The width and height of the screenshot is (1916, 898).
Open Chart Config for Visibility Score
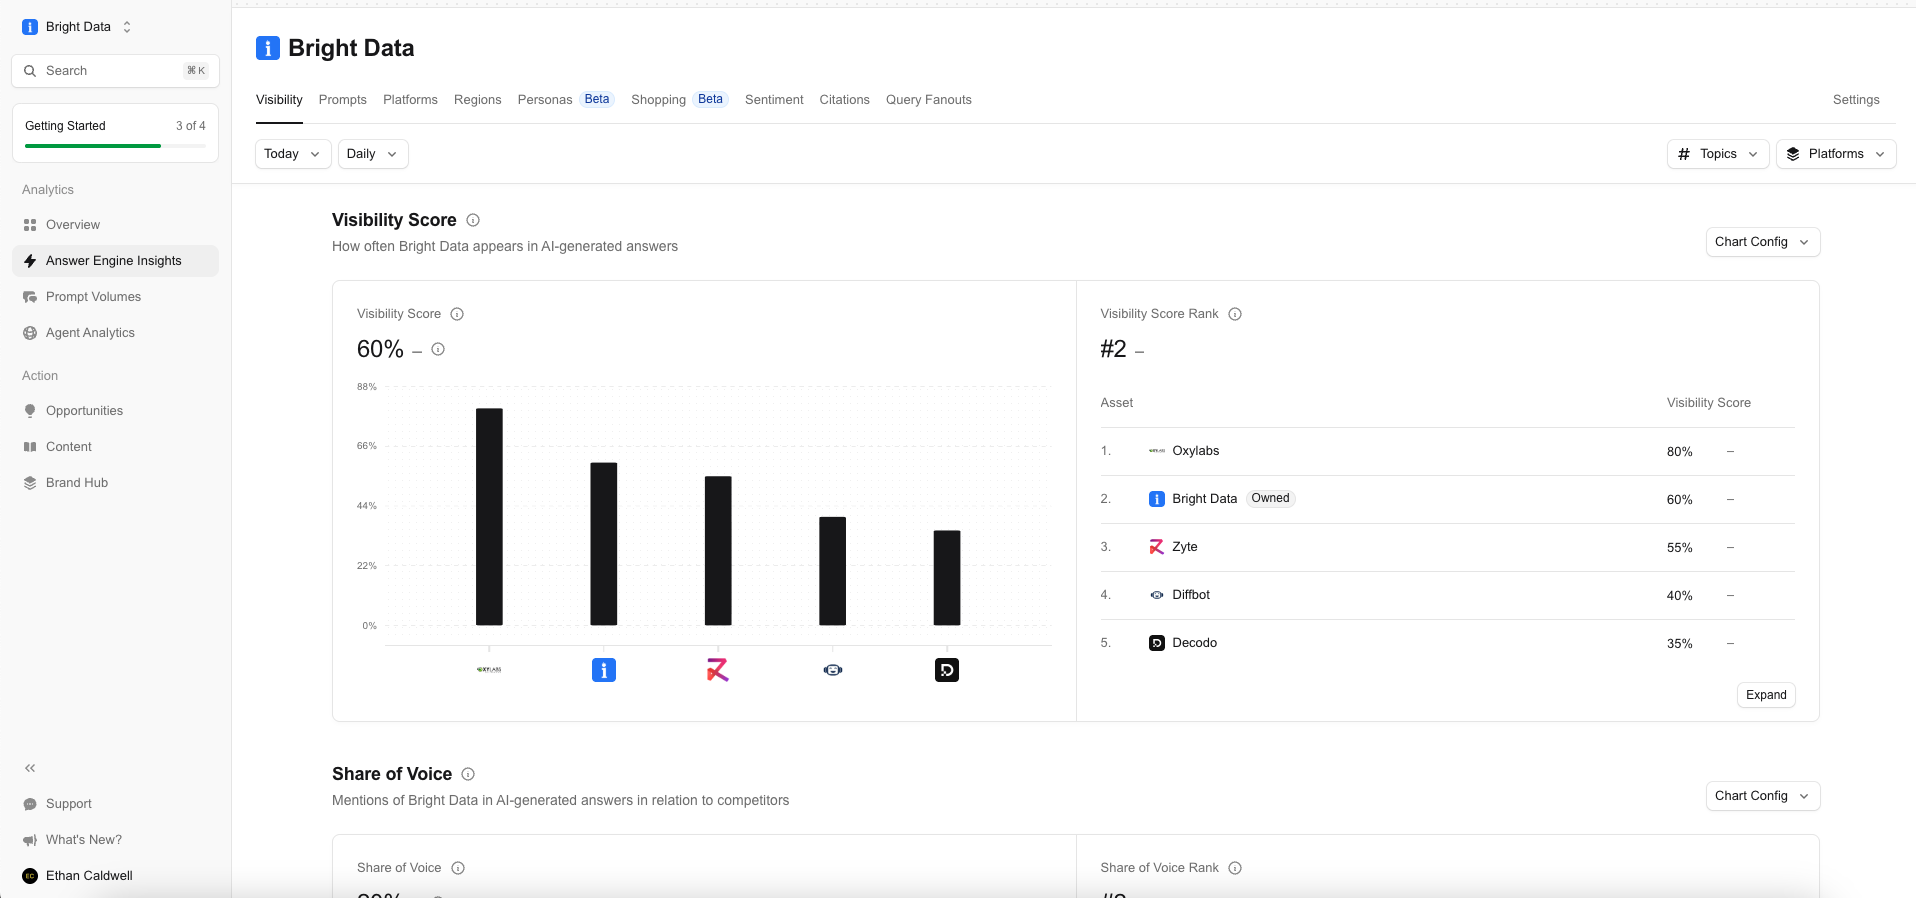coord(1763,242)
